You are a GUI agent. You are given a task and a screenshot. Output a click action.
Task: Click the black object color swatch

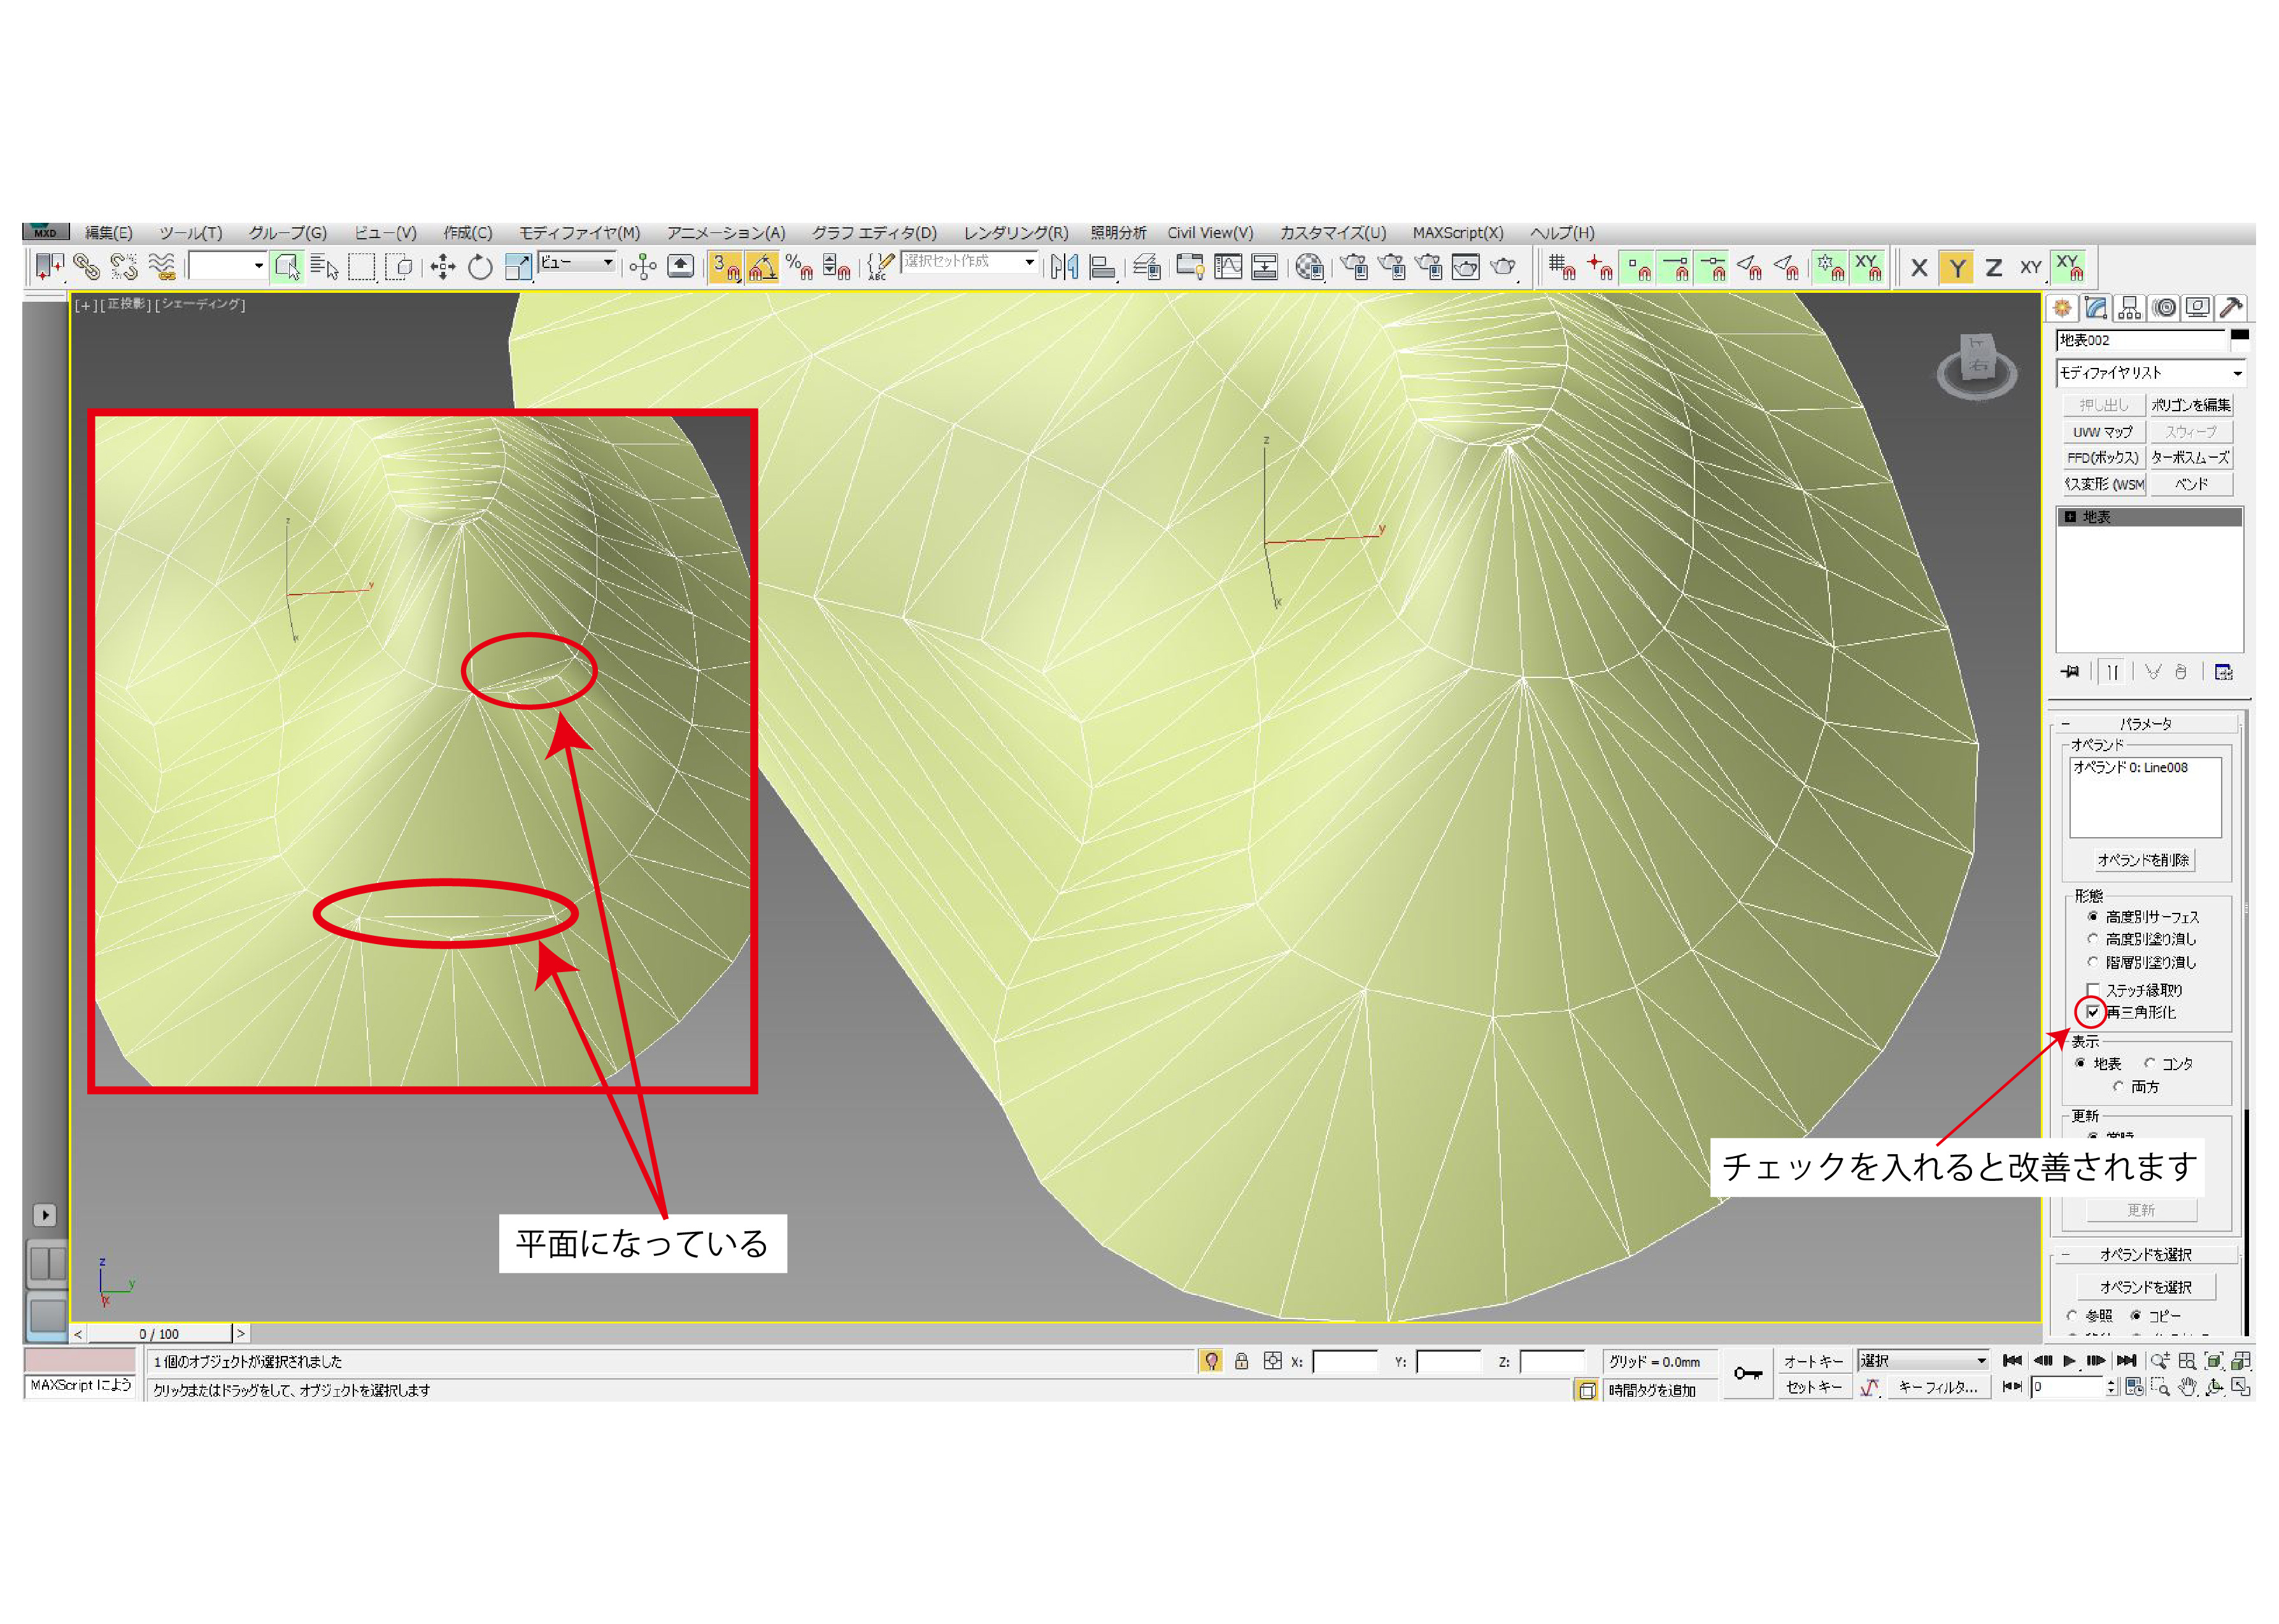2239,336
